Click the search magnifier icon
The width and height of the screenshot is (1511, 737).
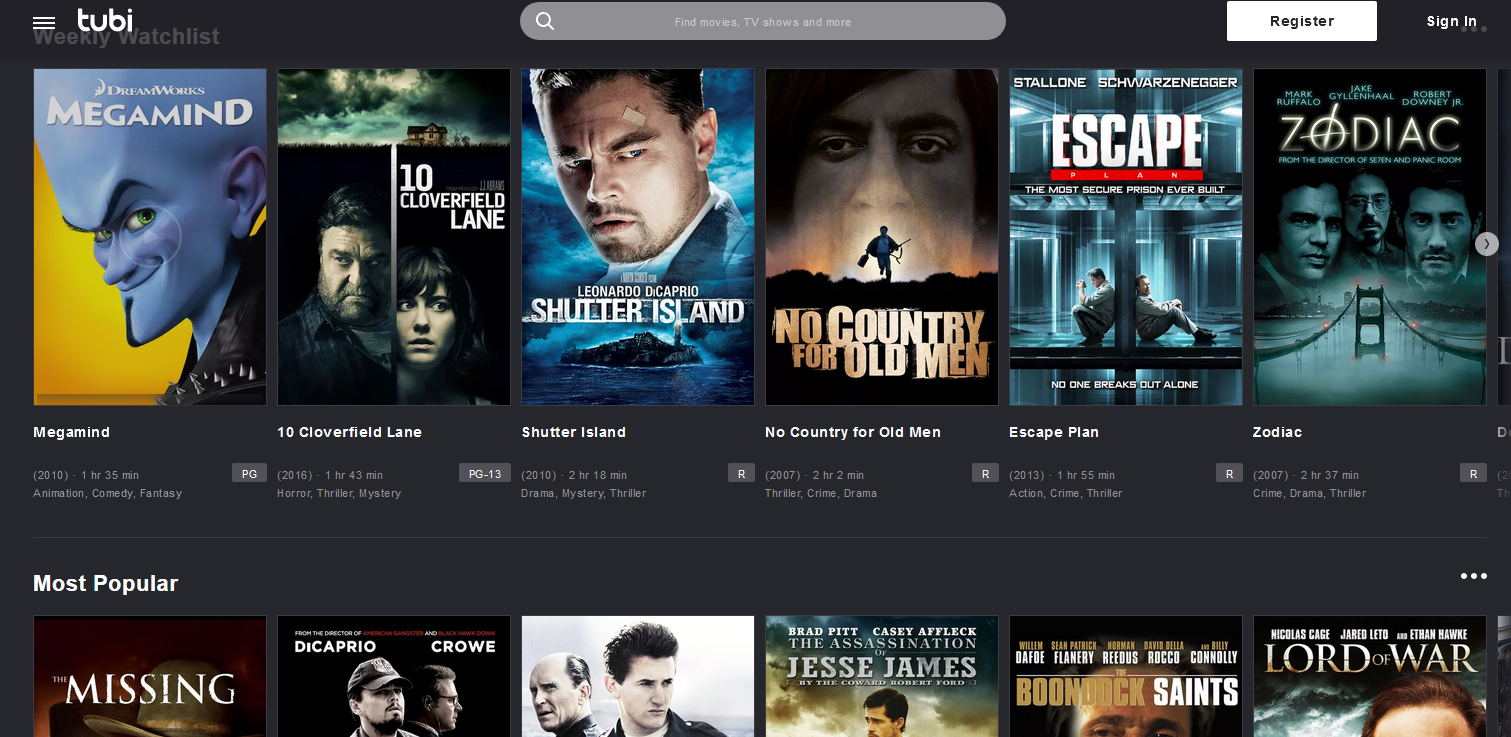(x=545, y=21)
